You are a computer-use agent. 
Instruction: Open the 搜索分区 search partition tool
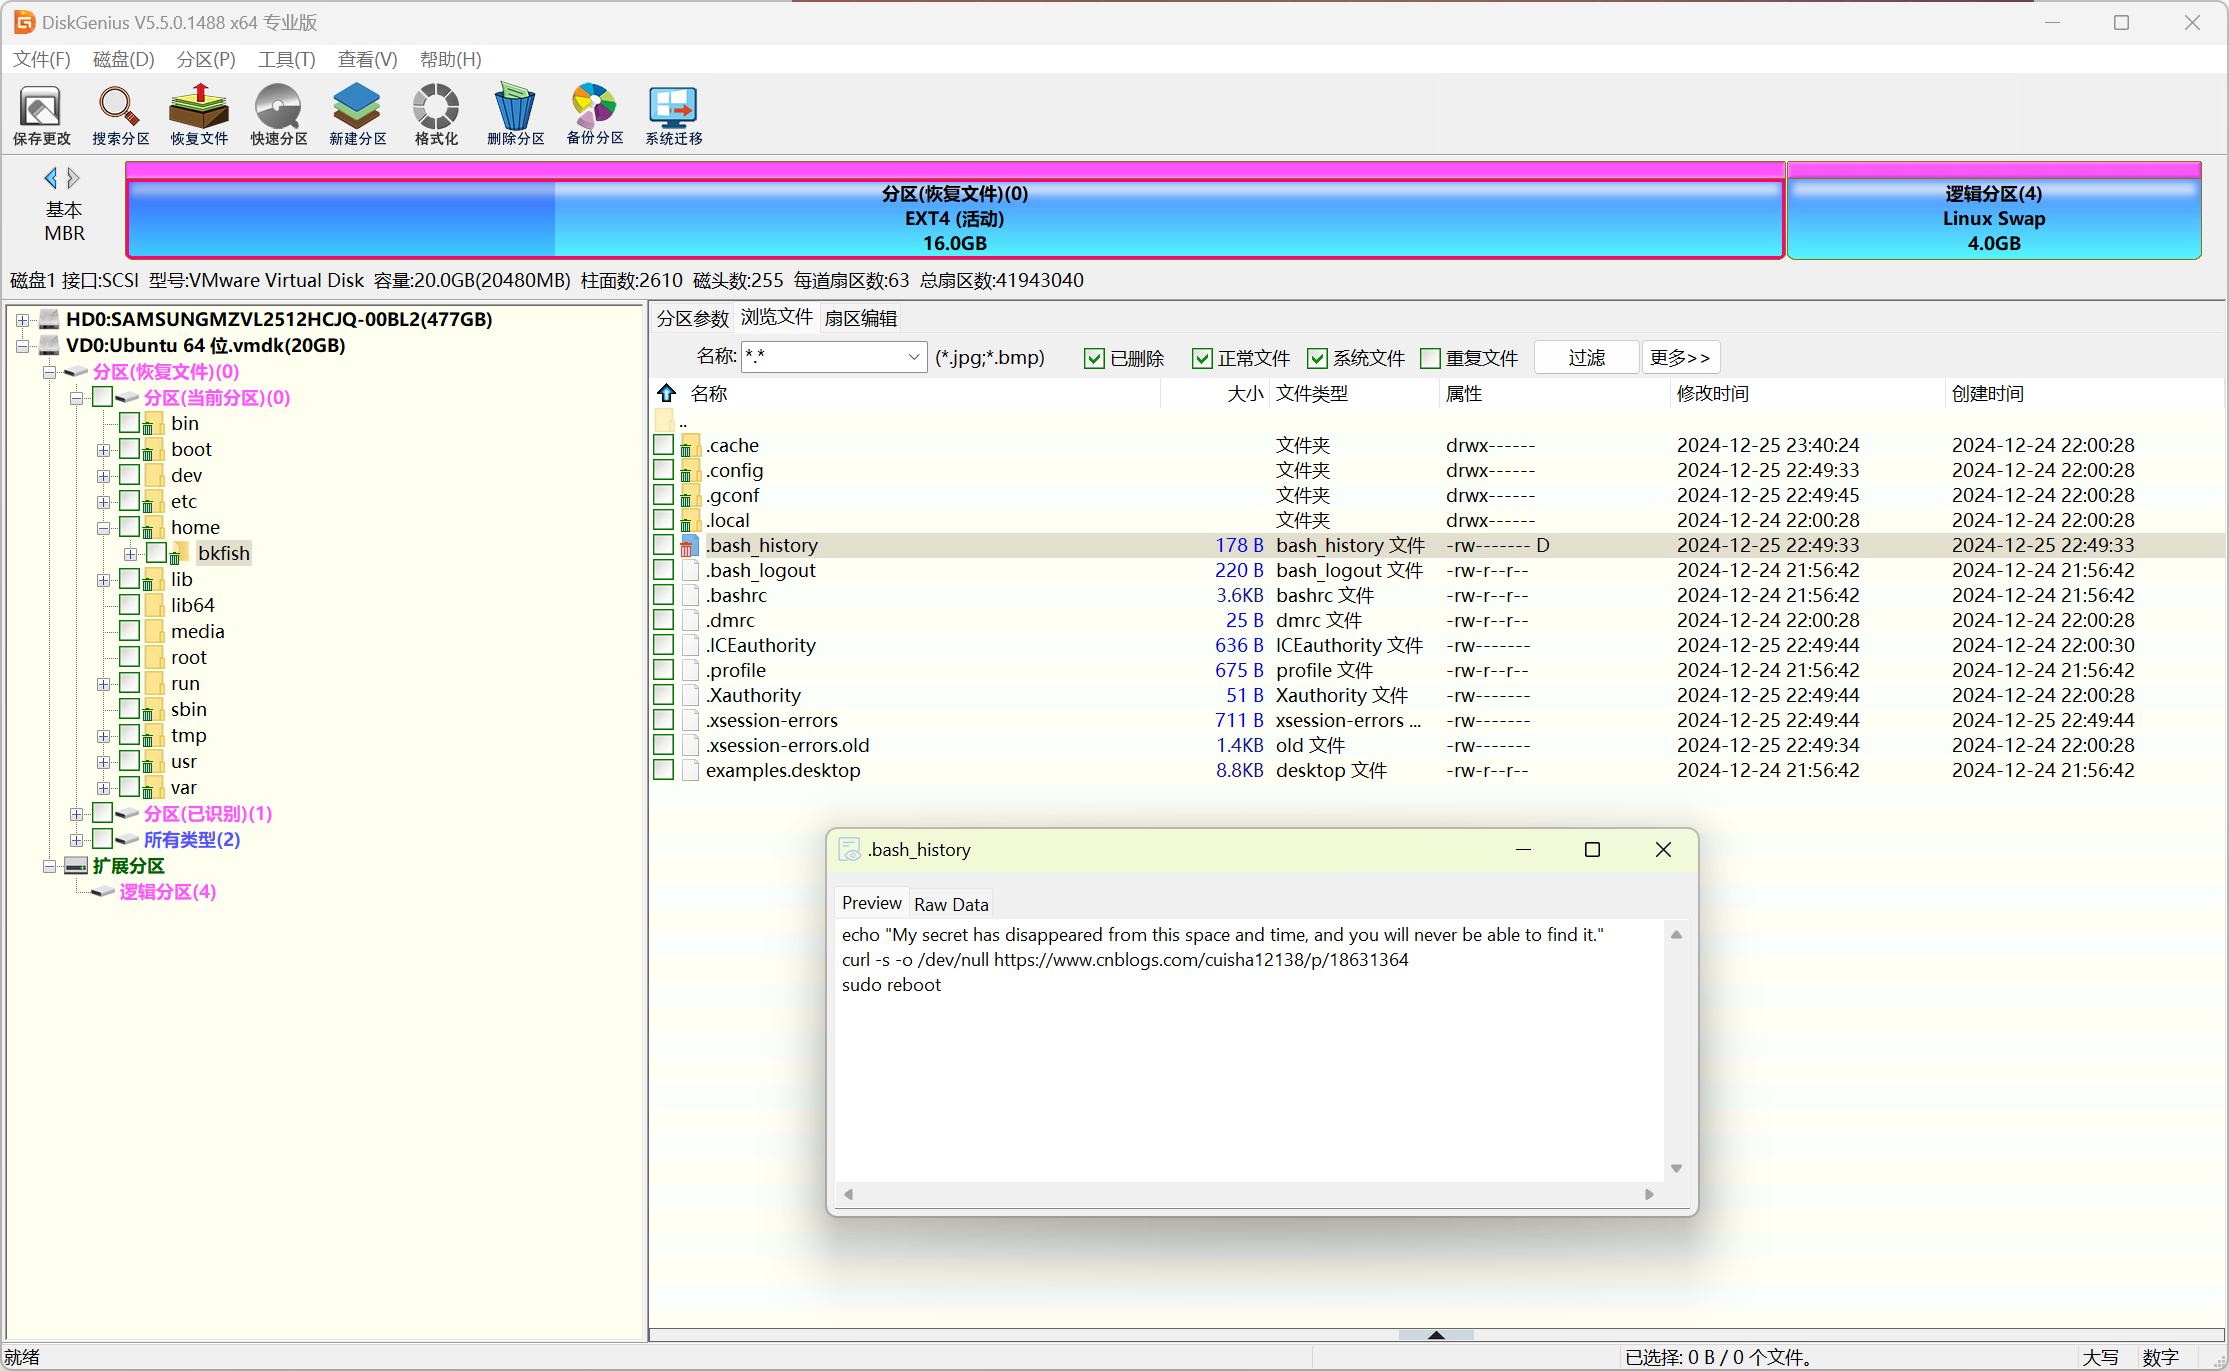pos(120,114)
